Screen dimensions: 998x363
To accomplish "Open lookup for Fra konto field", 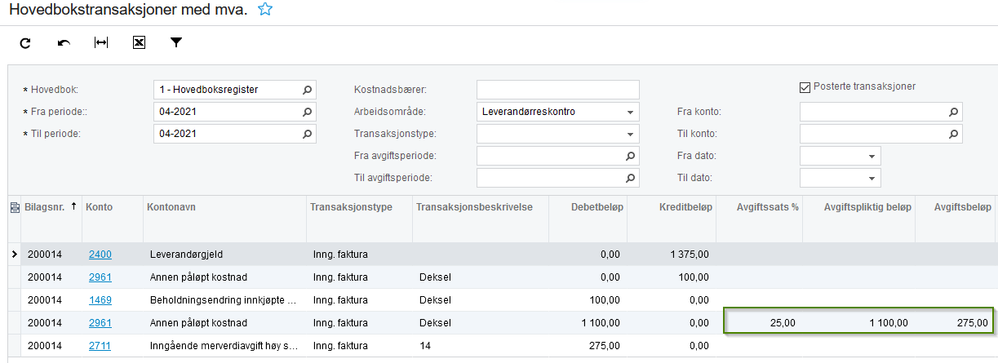I will tap(953, 112).
